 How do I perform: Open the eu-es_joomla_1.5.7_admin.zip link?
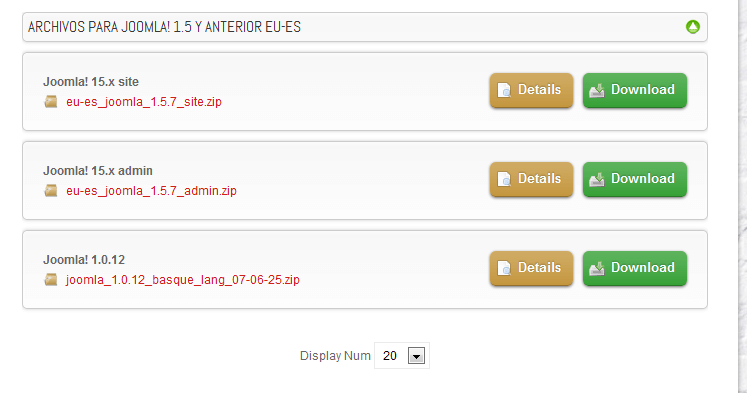(151, 191)
